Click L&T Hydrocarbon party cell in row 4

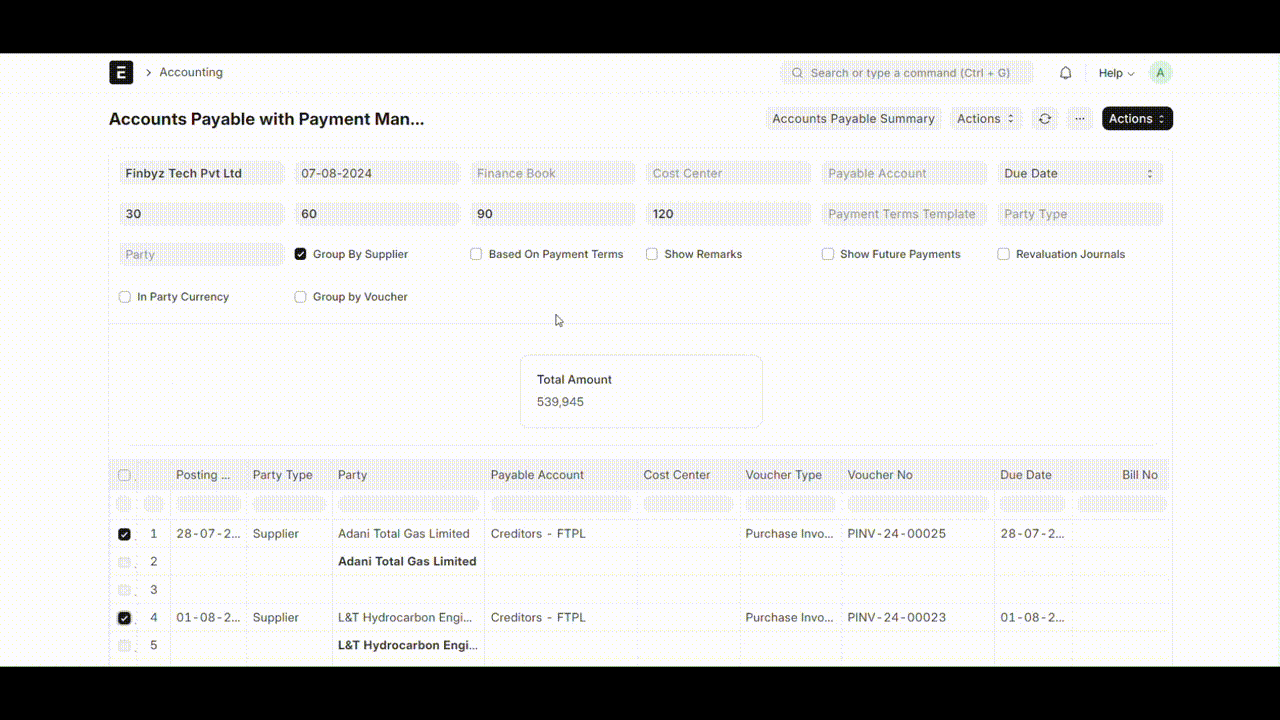tap(405, 618)
